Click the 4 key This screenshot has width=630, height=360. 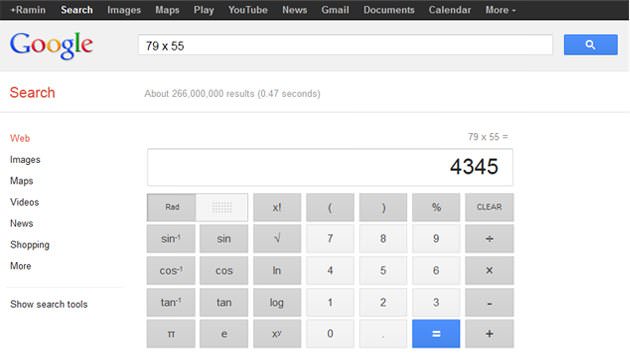(x=330, y=270)
